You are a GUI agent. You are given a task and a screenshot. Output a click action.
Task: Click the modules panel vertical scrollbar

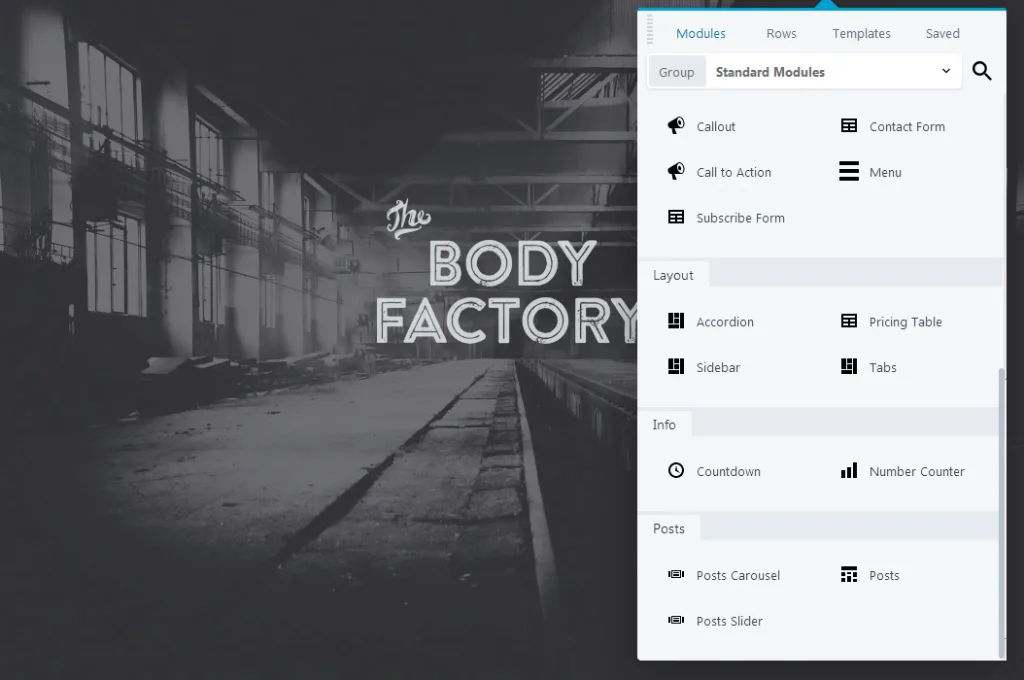[x=1002, y=512]
